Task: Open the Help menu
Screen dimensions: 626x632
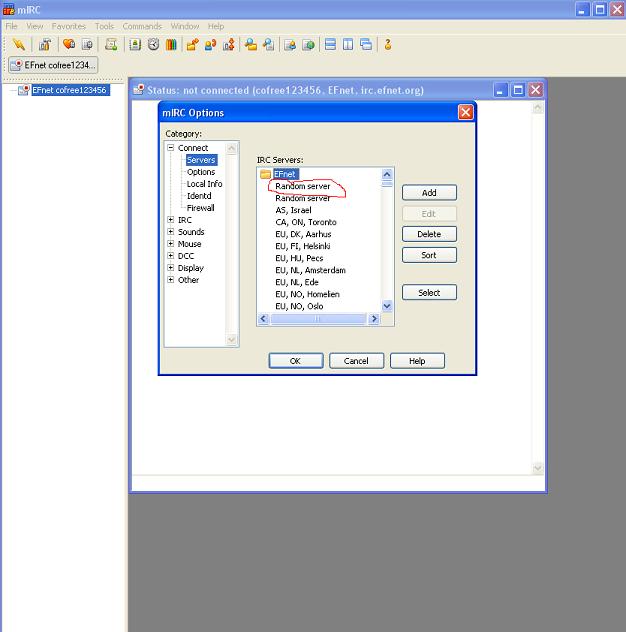Action: pos(216,26)
